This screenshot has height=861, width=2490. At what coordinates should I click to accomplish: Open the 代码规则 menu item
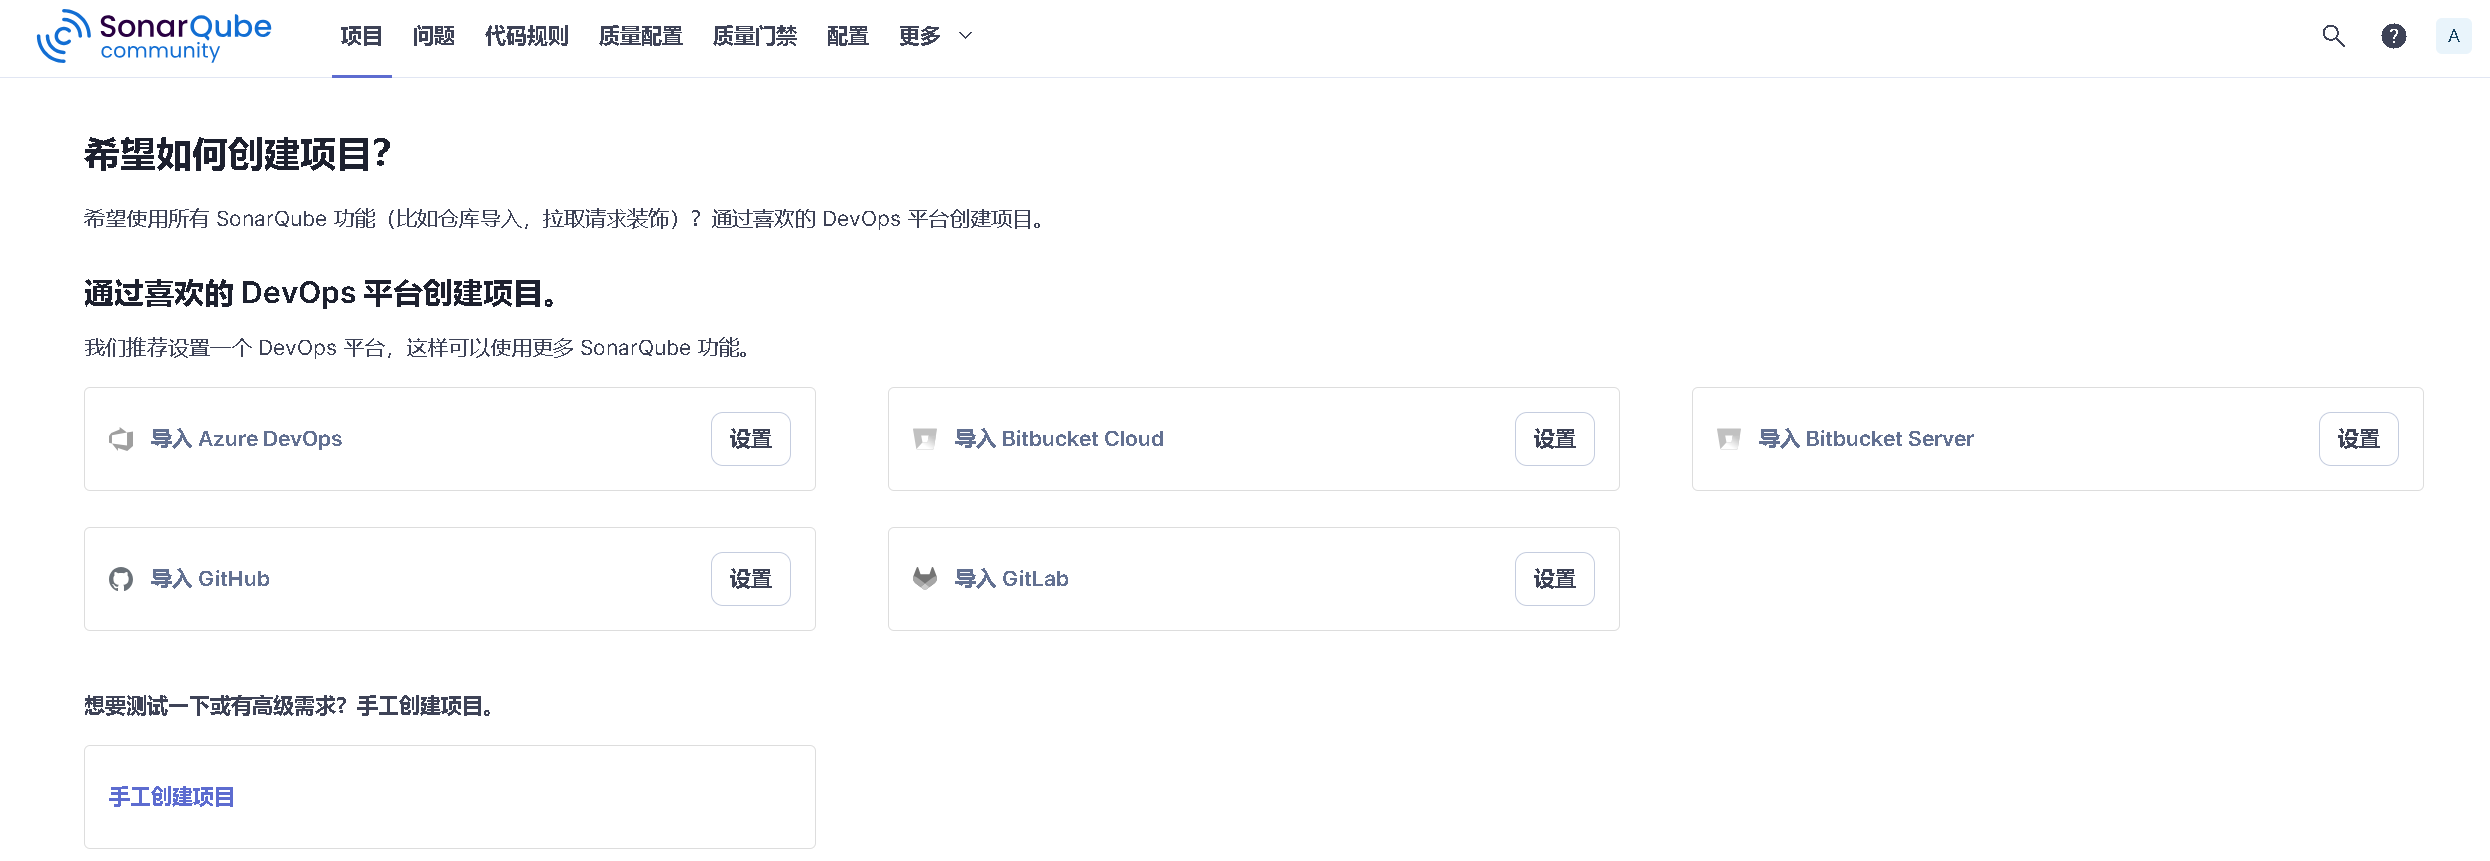526,37
